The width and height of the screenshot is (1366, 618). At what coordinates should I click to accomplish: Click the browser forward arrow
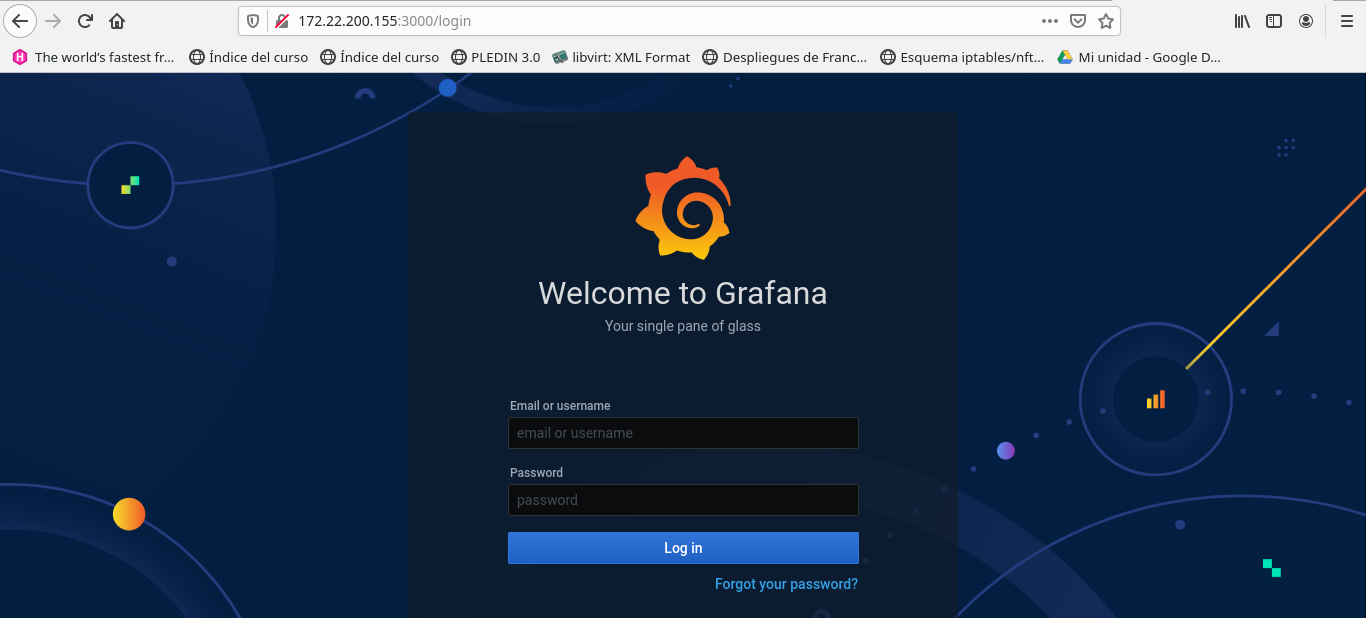53,21
